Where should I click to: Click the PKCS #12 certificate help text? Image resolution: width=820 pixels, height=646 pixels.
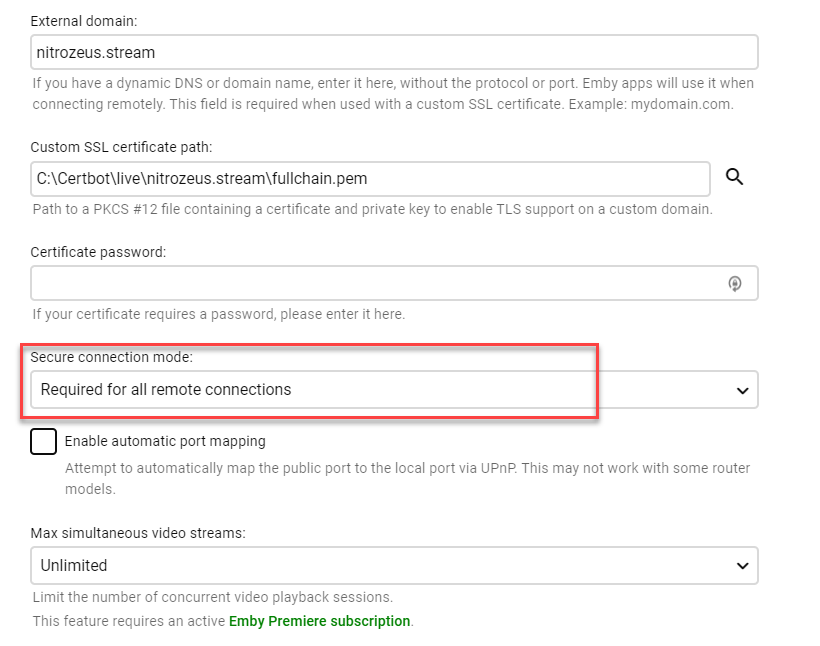(x=373, y=209)
